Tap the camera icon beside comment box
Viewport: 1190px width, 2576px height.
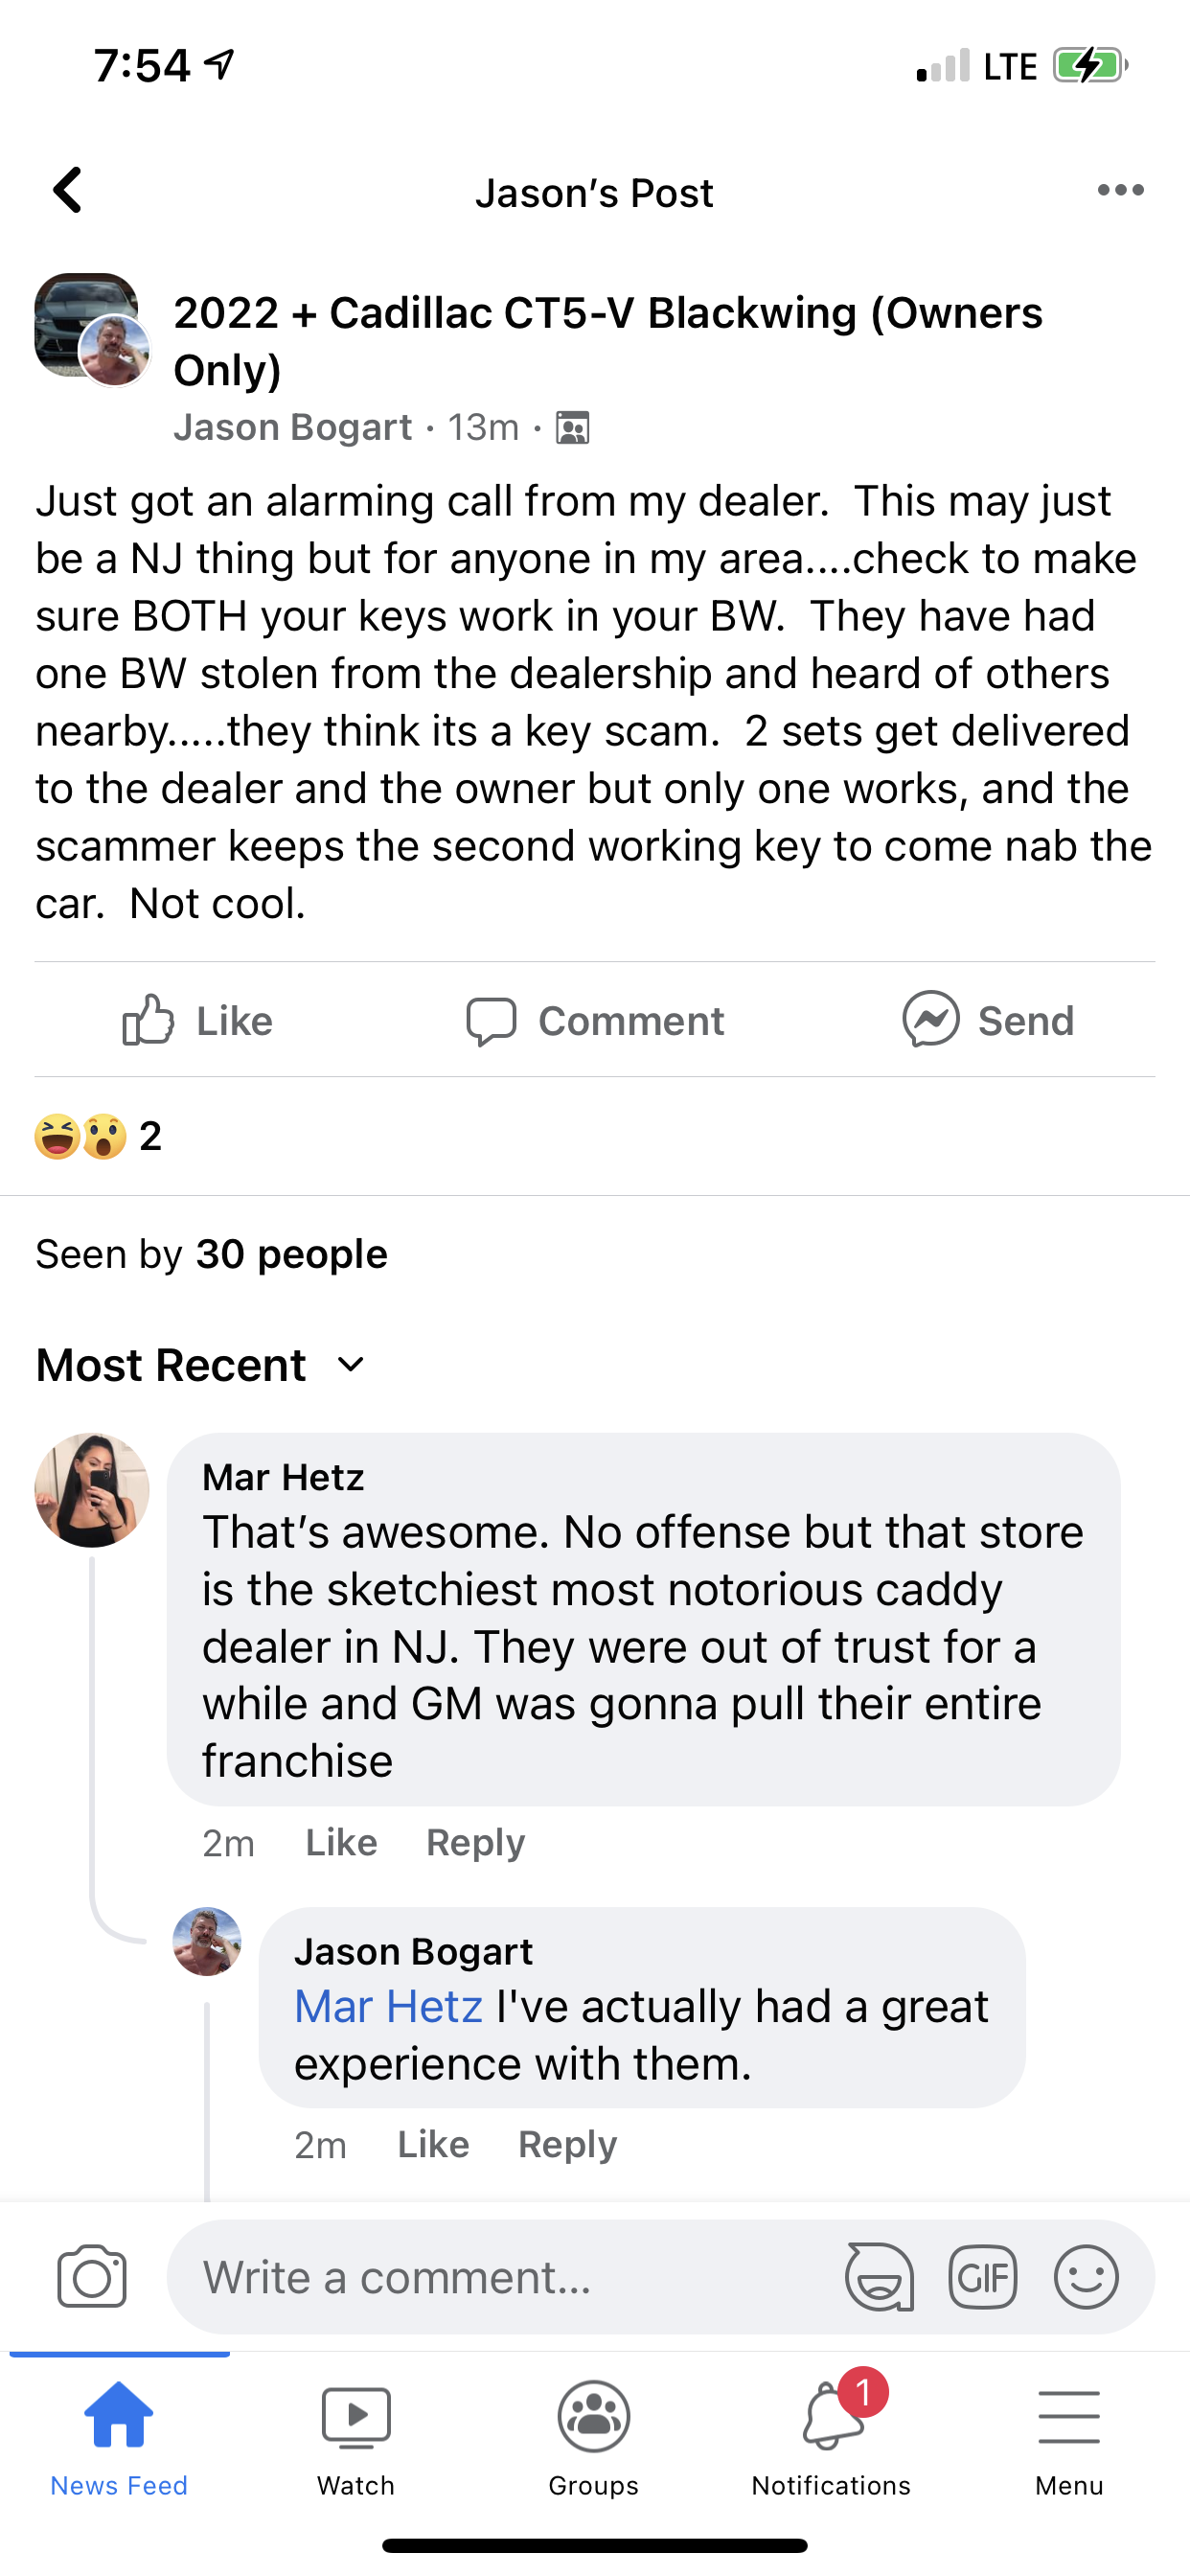92,2278
